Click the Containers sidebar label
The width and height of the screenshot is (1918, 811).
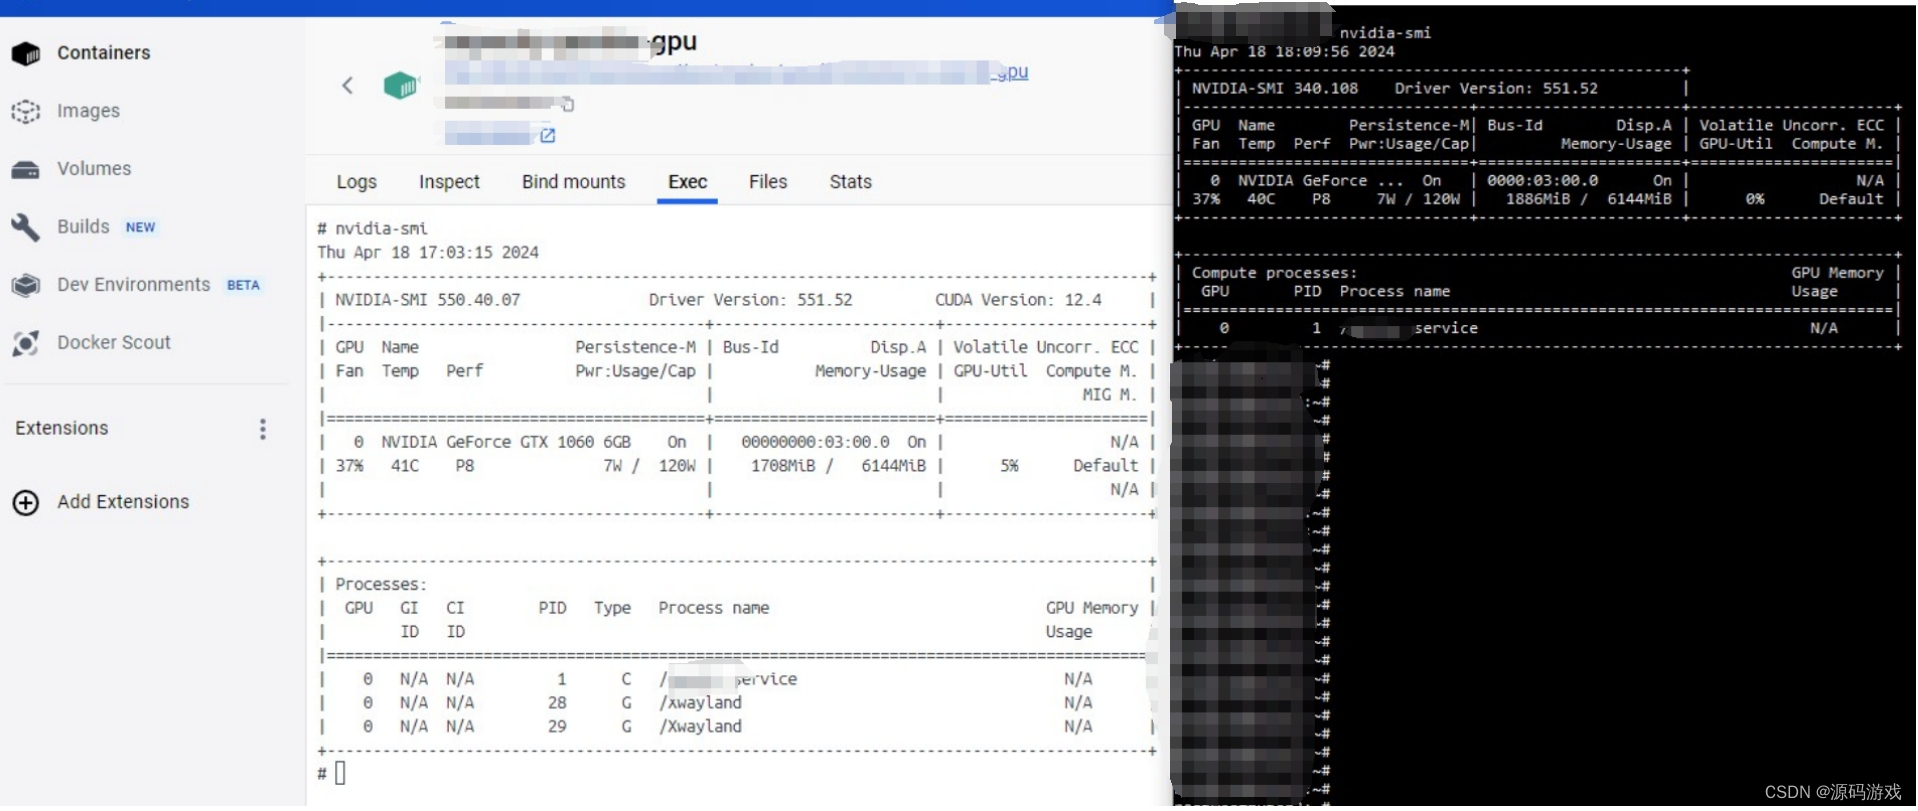click(x=103, y=53)
